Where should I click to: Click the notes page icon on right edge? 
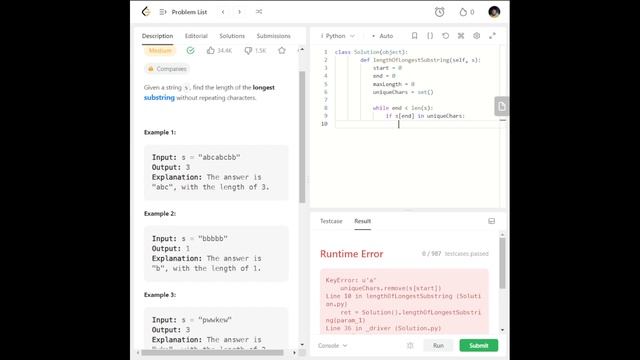(x=501, y=107)
